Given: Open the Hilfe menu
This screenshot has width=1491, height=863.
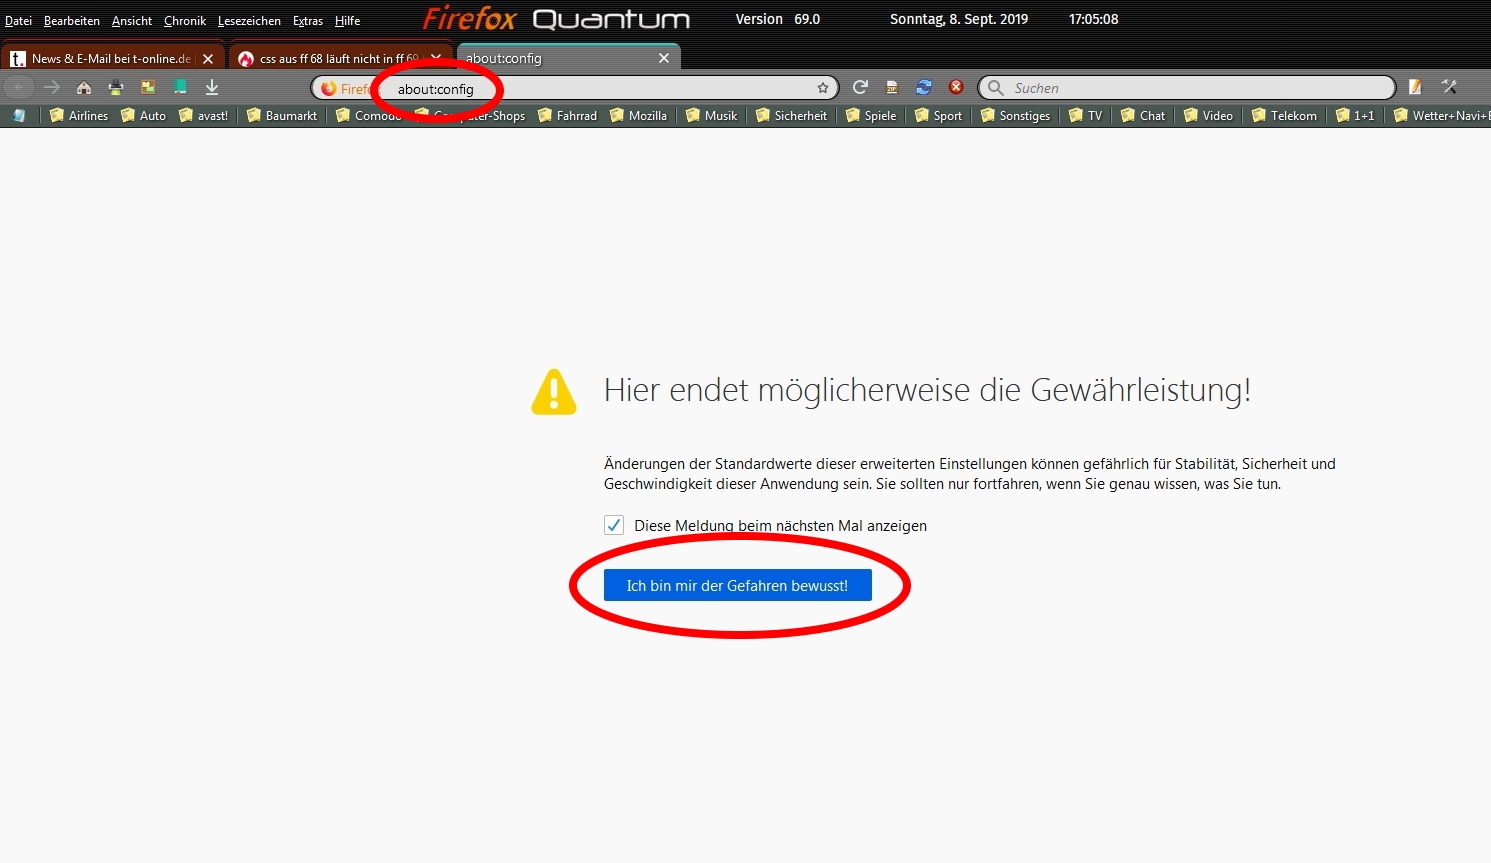Looking at the screenshot, I should [x=347, y=21].
